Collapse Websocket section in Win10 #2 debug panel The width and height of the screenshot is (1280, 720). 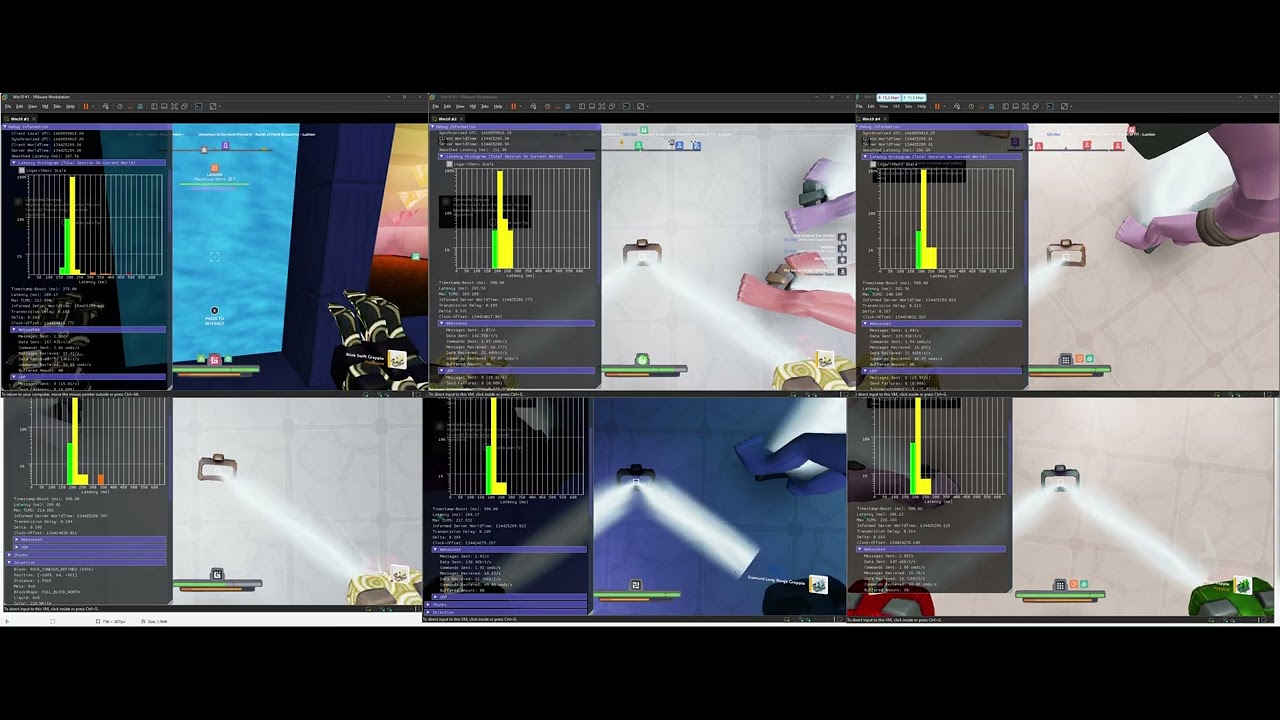[x=516, y=323]
